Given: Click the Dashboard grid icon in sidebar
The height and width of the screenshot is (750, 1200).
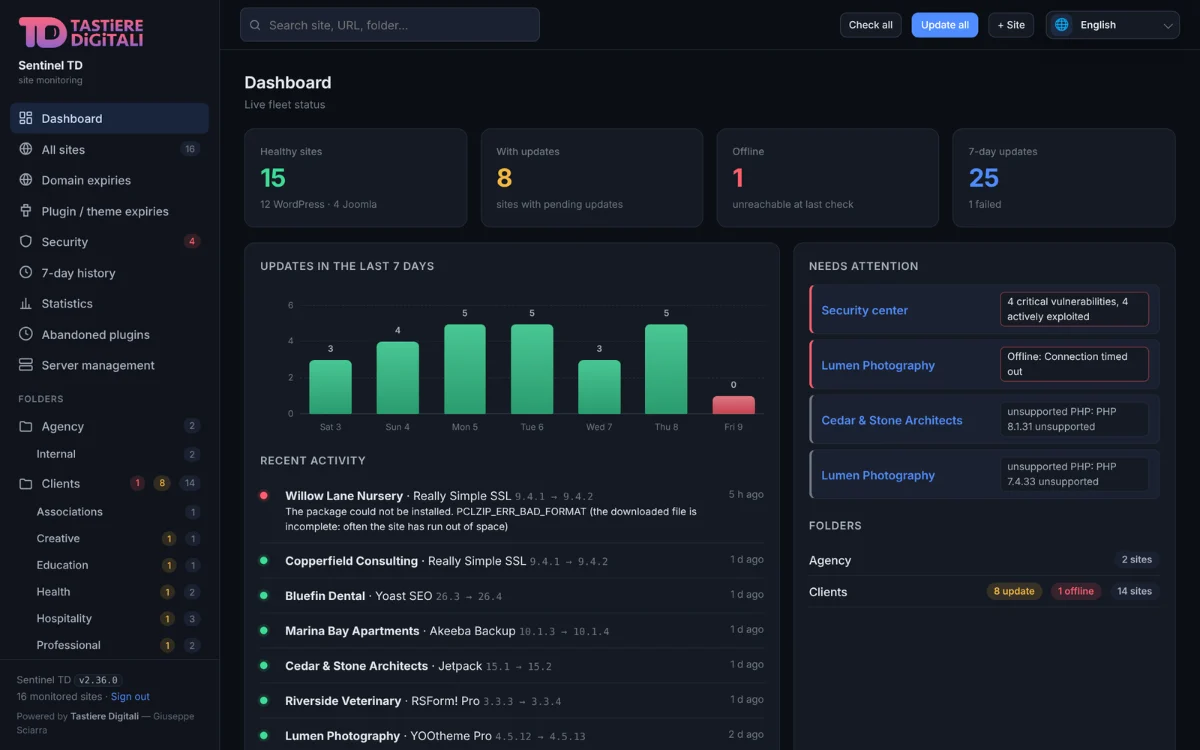Looking at the screenshot, I should pos(26,118).
